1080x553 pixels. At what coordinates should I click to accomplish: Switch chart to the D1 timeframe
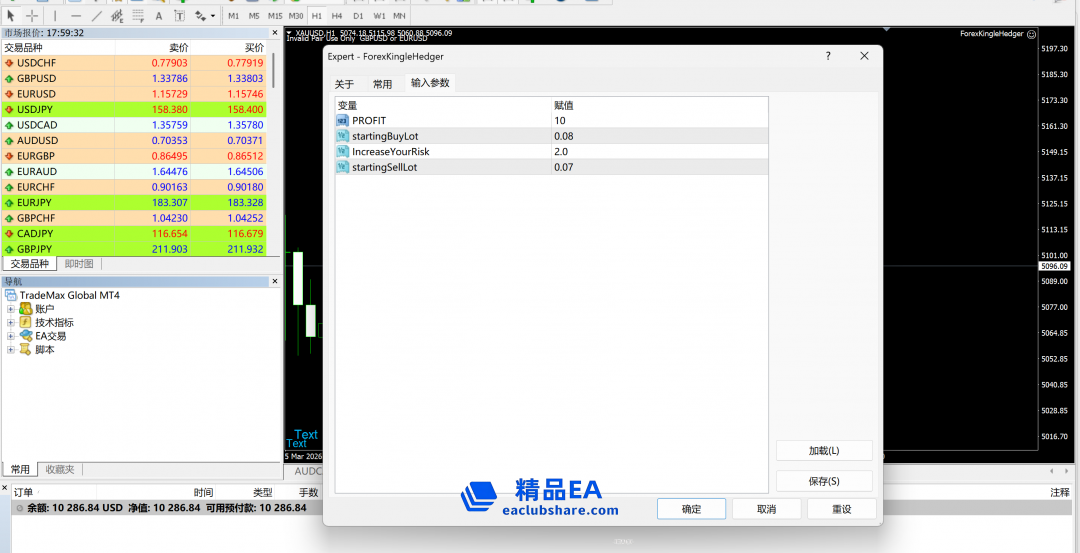pyautogui.click(x=358, y=16)
